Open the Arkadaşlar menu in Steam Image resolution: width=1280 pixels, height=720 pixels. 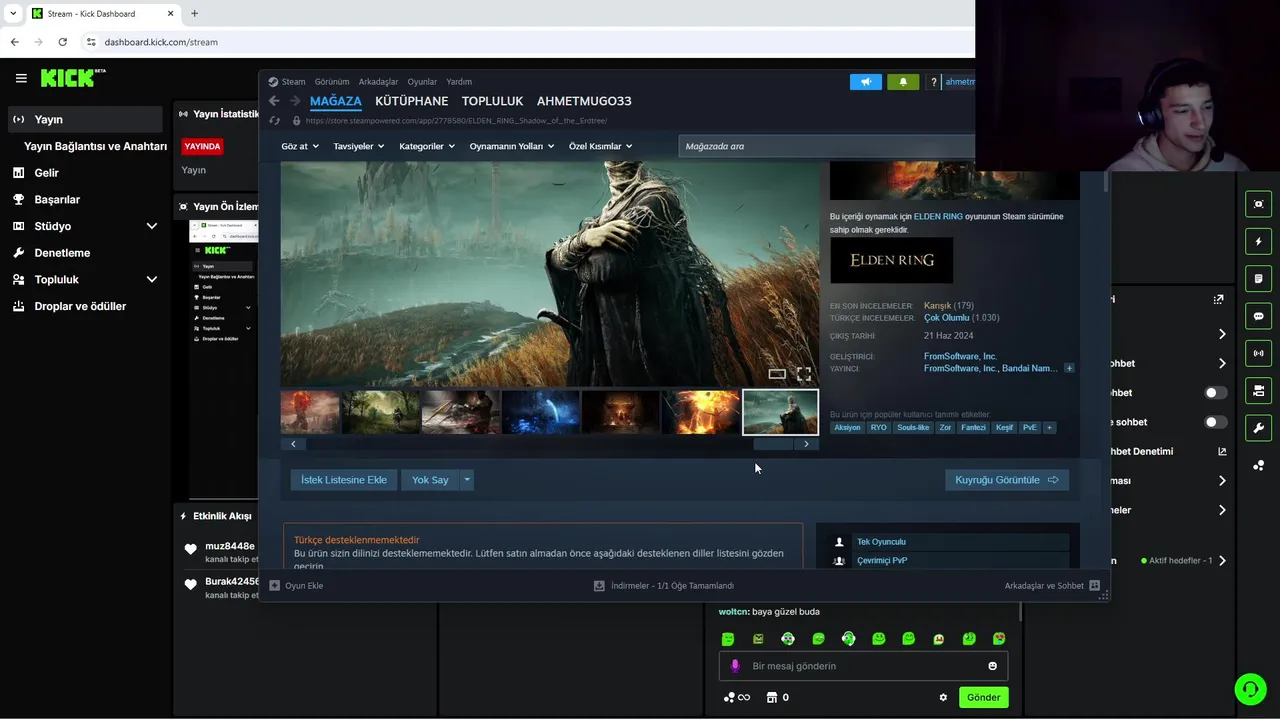[x=378, y=82]
